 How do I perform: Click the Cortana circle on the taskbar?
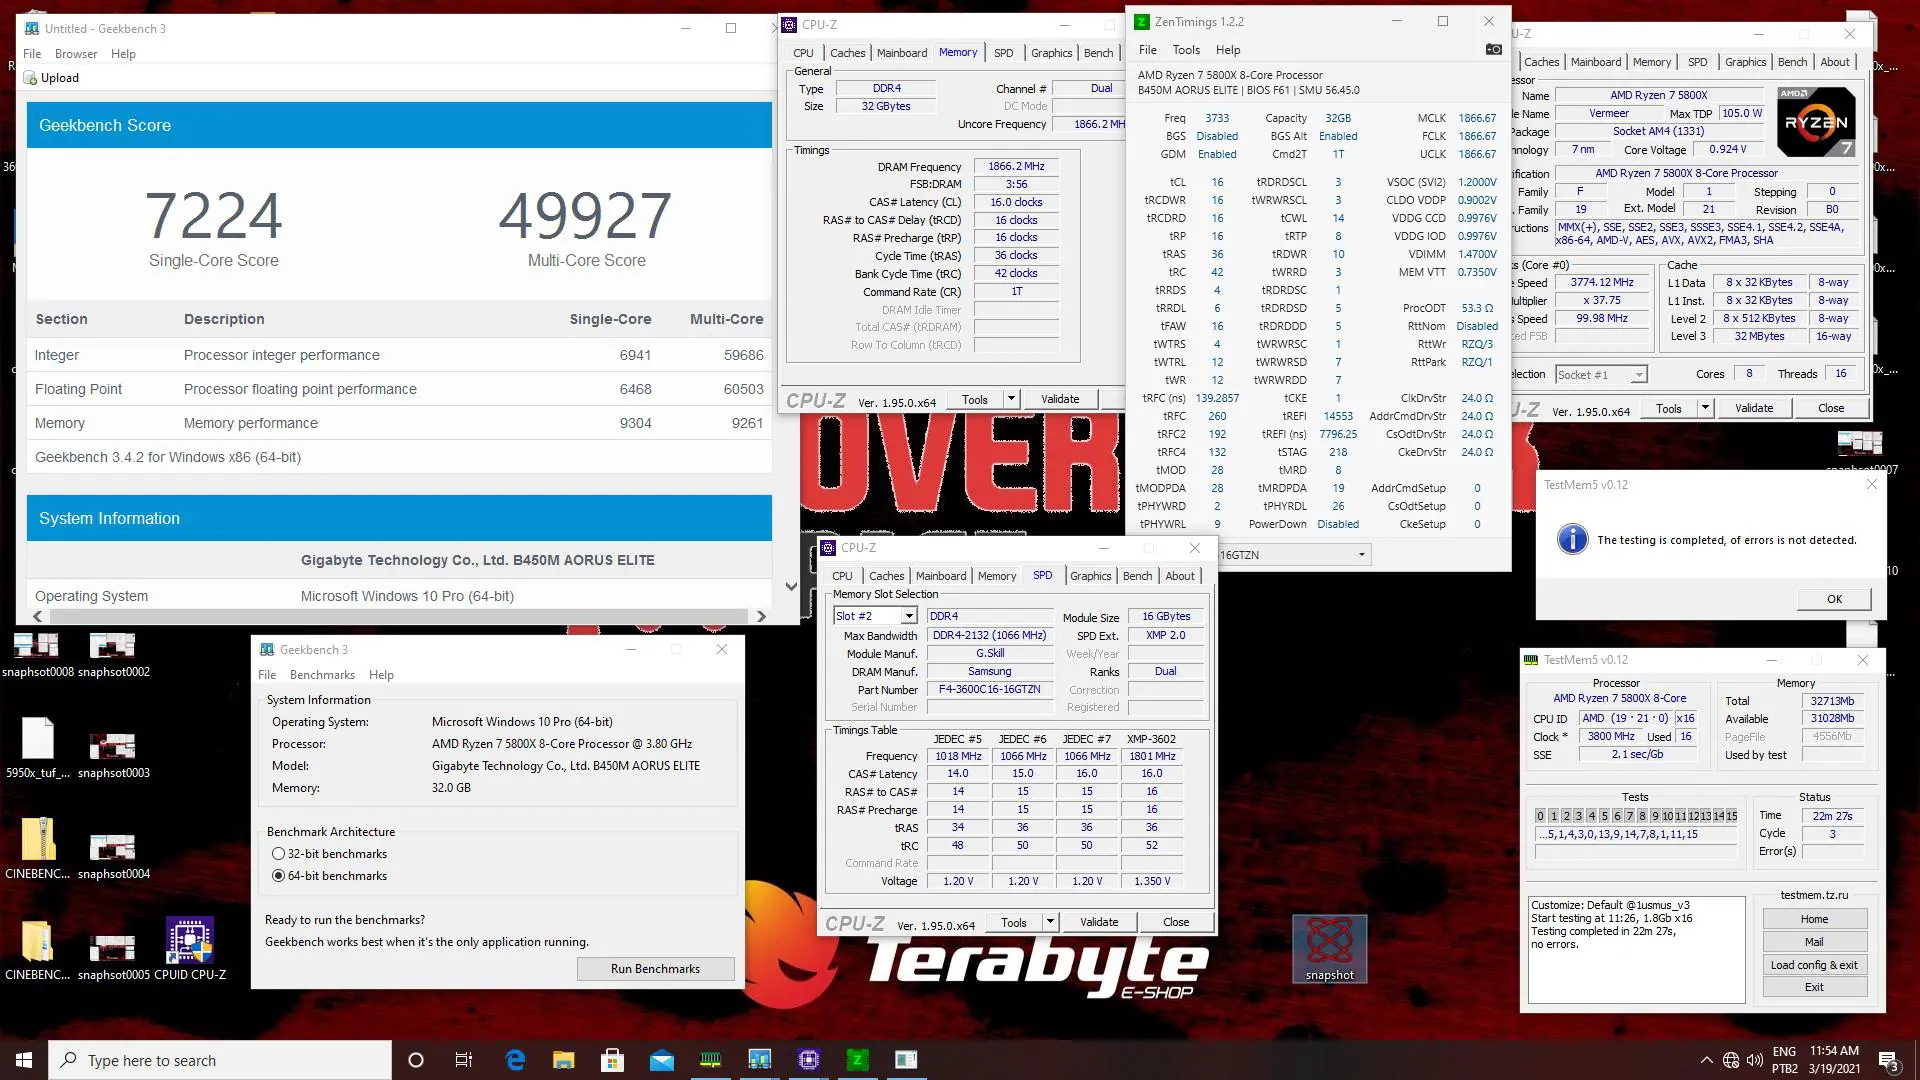416,1060
